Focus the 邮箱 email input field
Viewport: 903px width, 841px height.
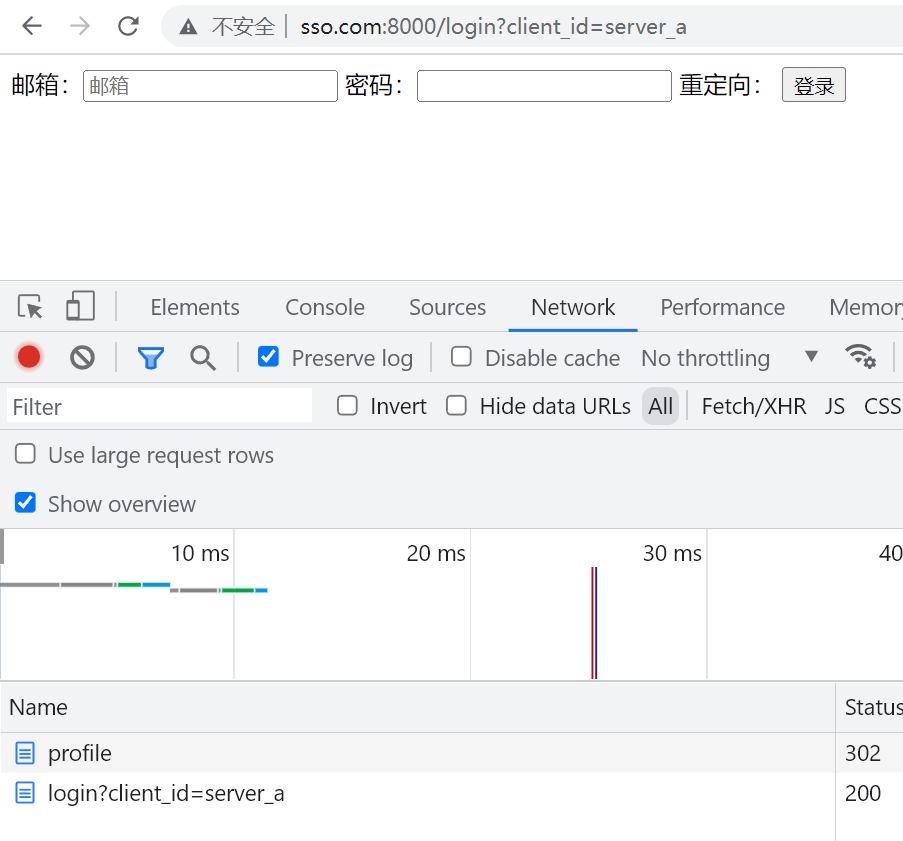coord(210,86)
